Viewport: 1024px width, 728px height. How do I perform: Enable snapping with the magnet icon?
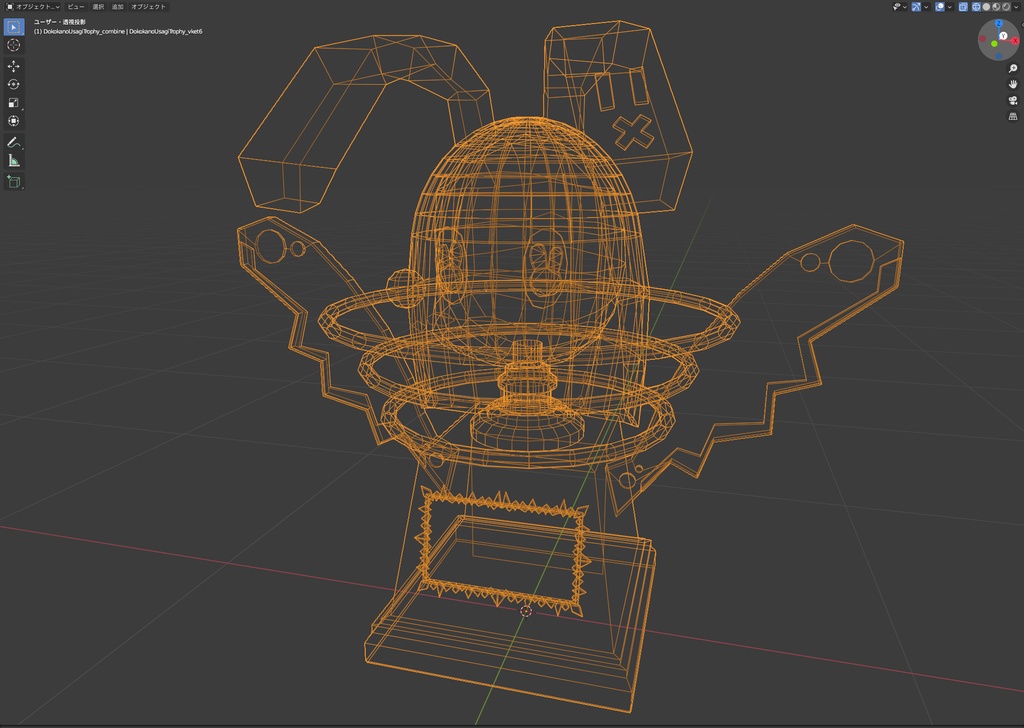click(x=916, y=7)
